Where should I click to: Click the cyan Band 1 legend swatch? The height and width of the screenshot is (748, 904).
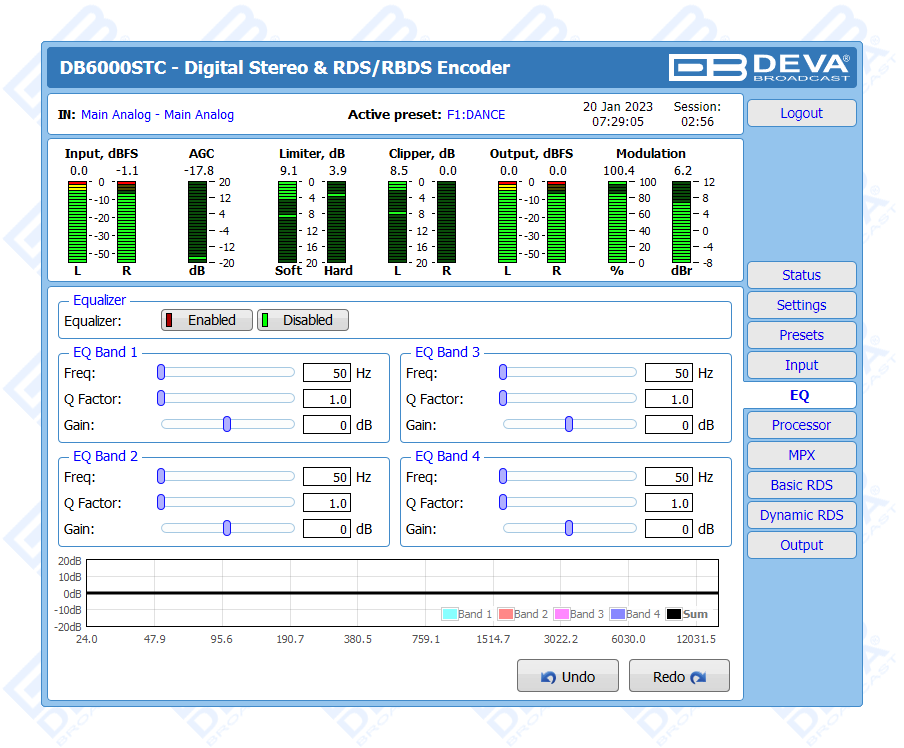tap(449, 614)
